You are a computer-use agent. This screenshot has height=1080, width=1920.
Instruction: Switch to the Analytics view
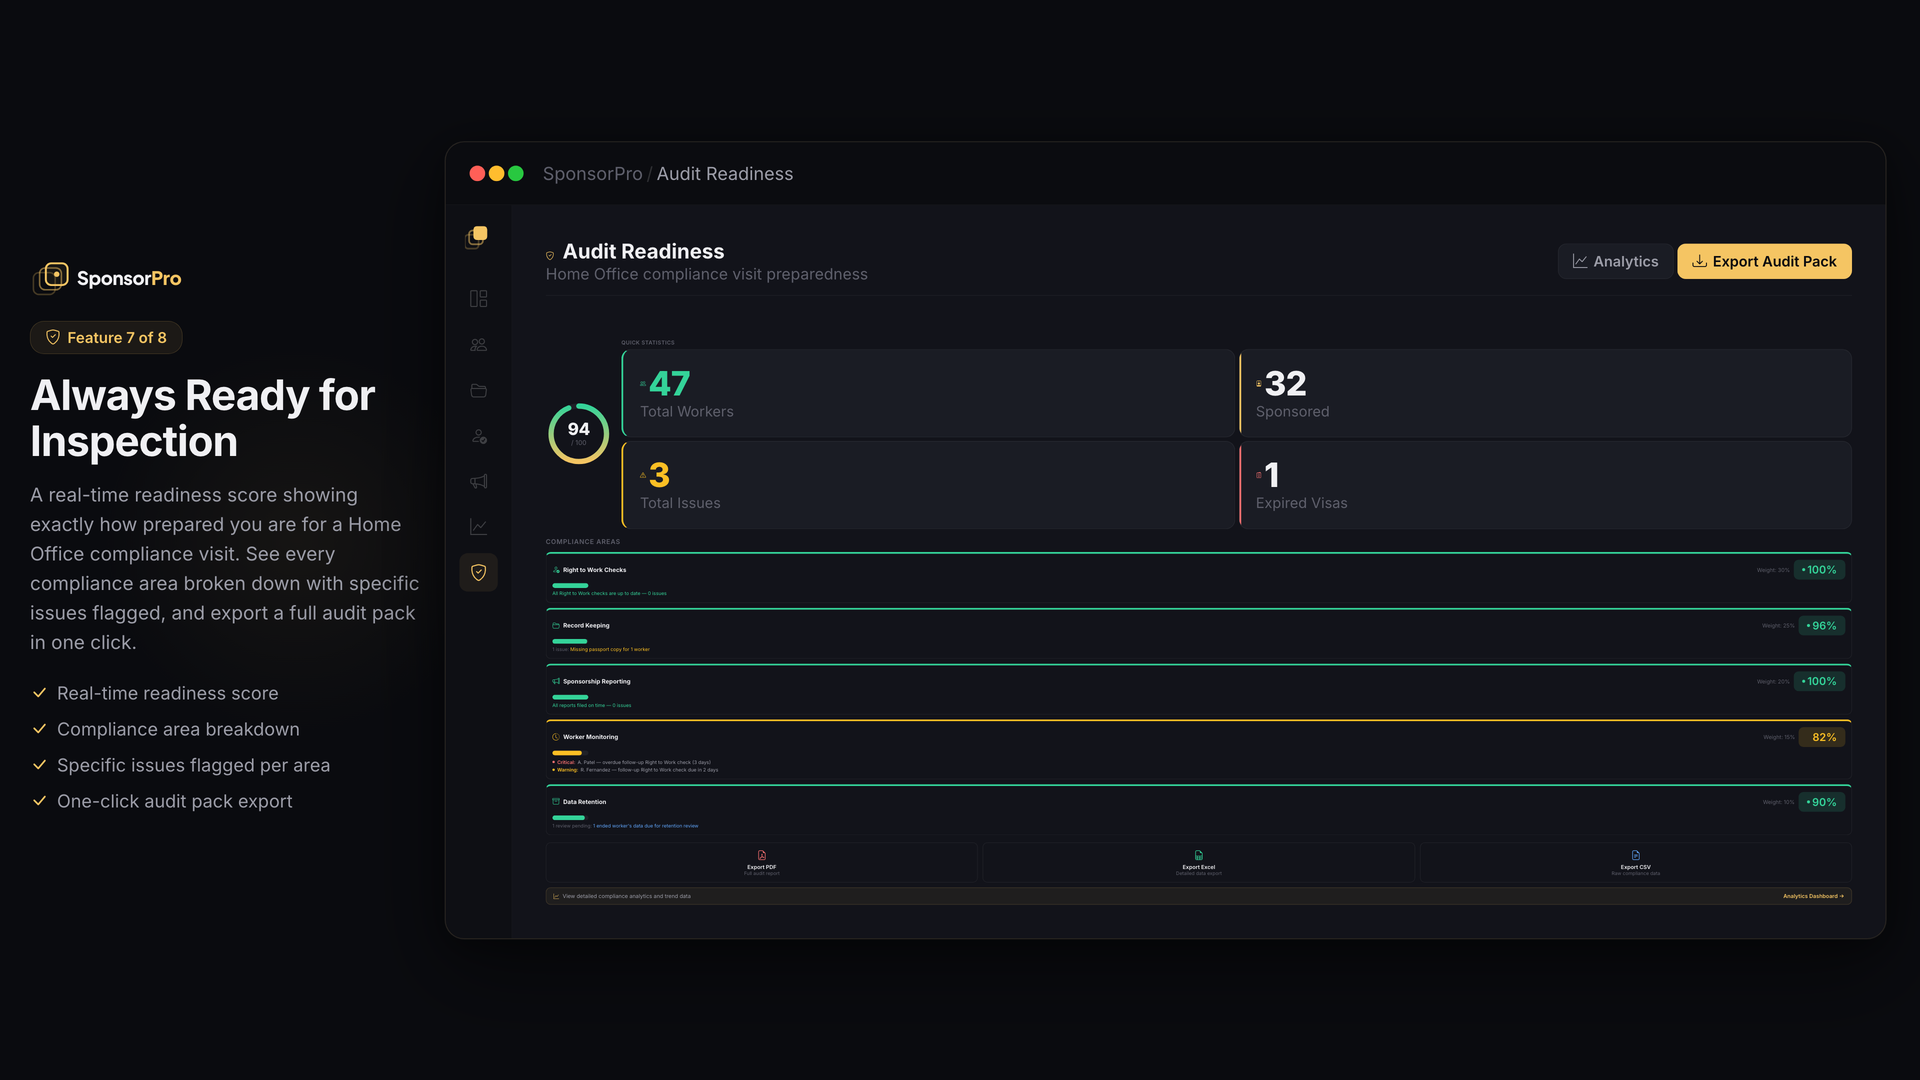pyautogui.click(x=1614, y=261)
